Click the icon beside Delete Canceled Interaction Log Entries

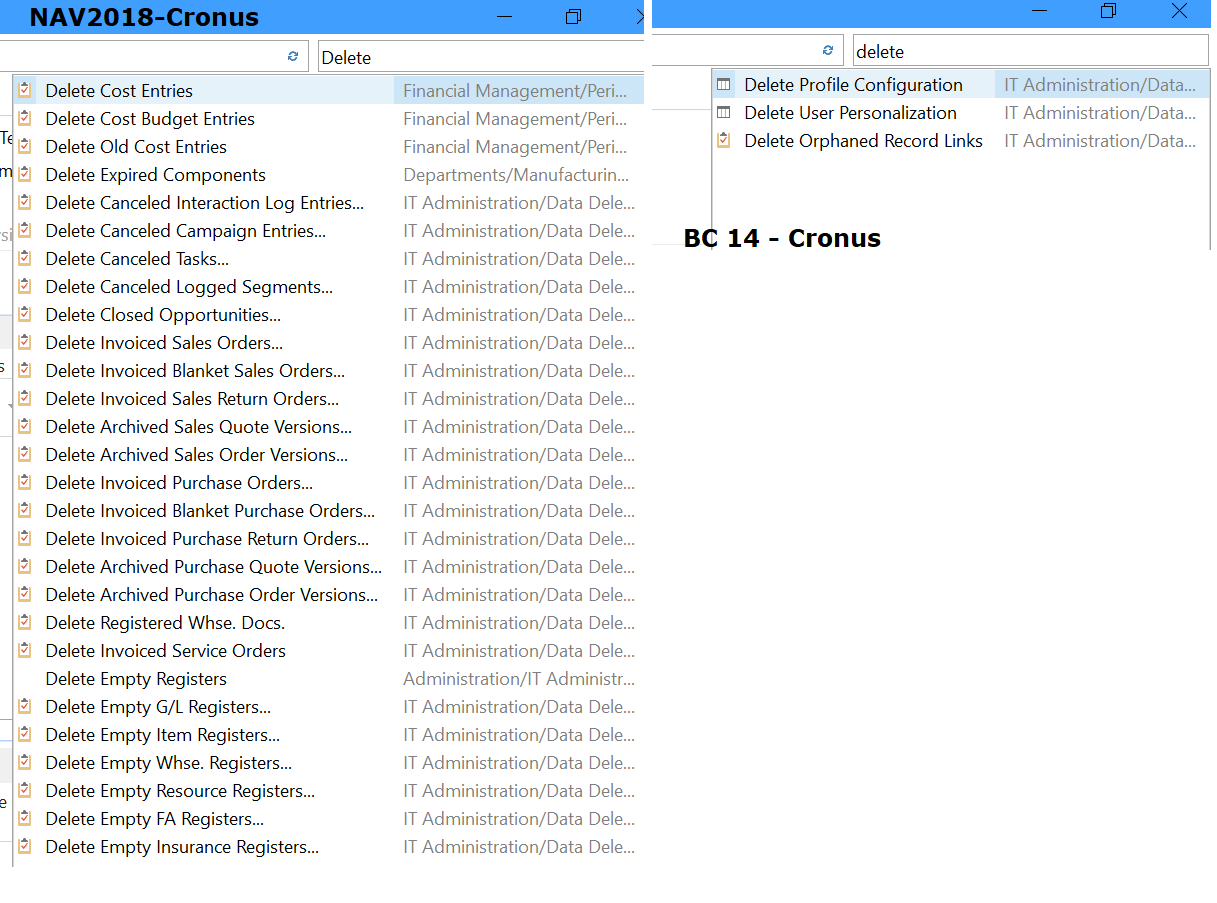point(25,202)
